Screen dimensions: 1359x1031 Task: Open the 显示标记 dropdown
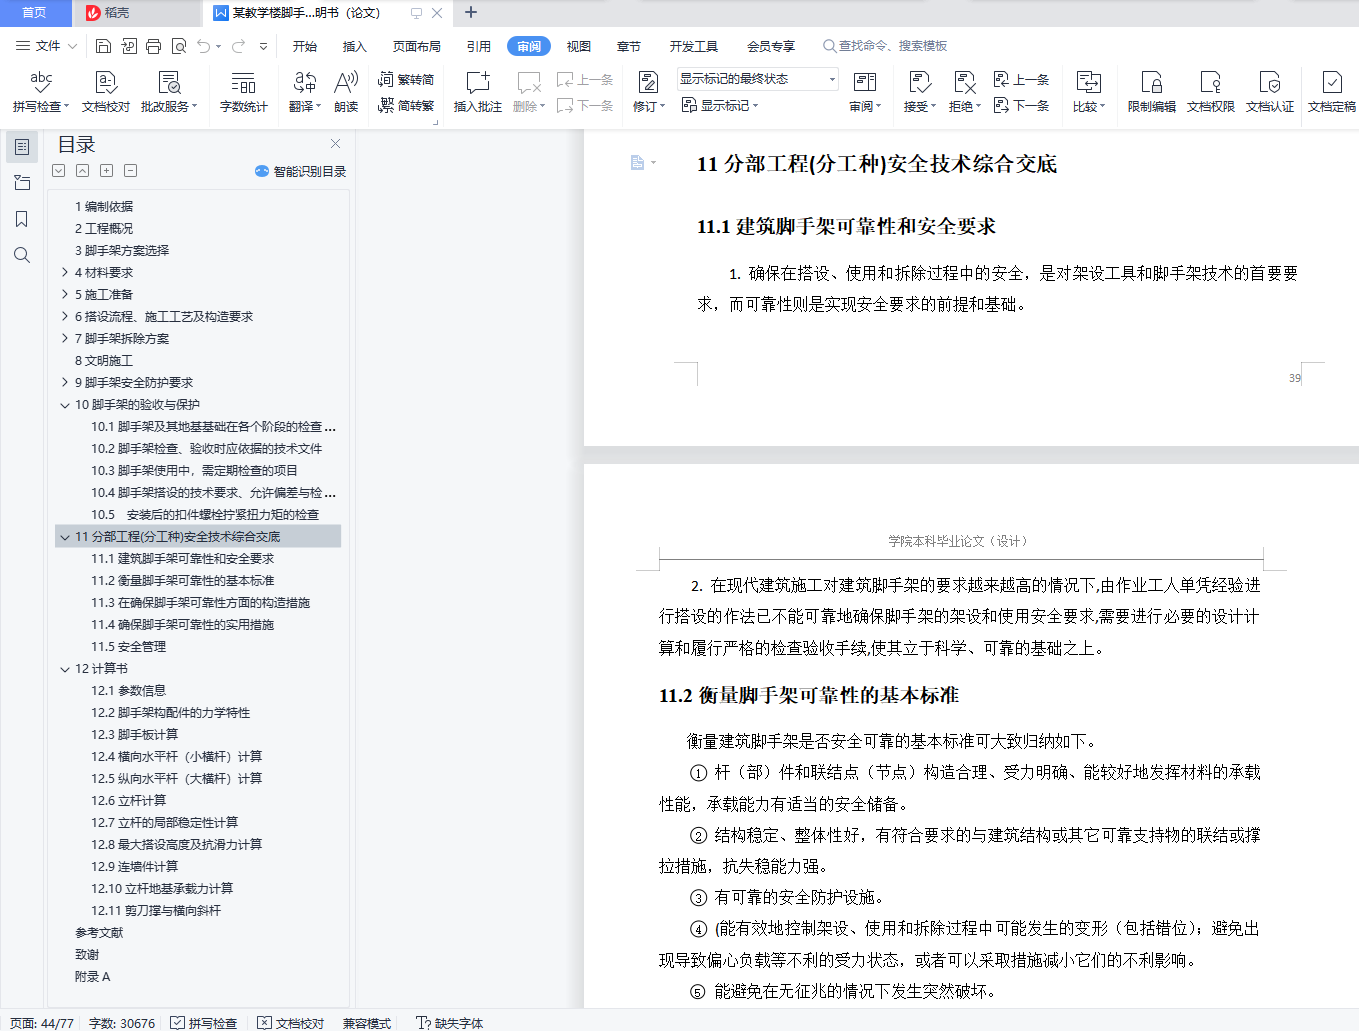pos(720,105)
